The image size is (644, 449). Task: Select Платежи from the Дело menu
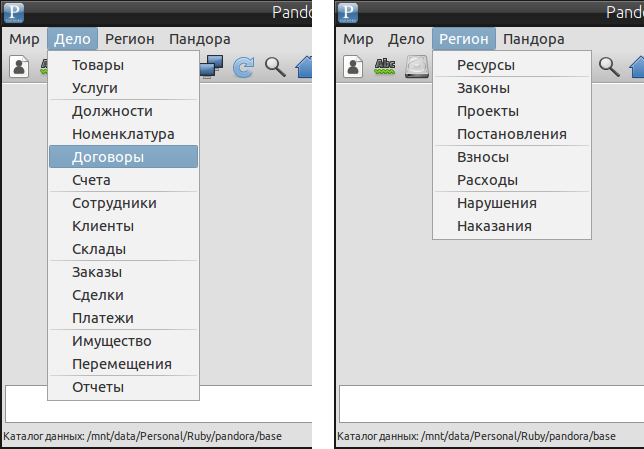click(x=123, y=318)
